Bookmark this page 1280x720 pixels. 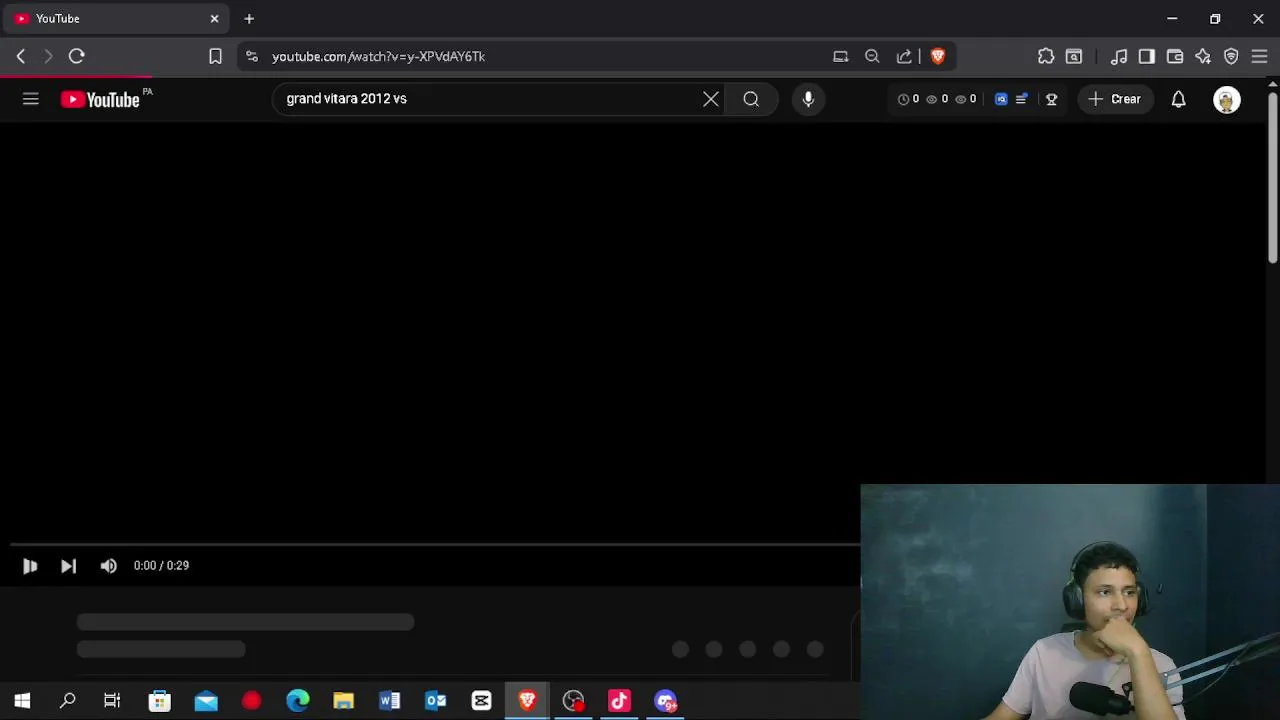pyautogui.click(x=215, y=57)
